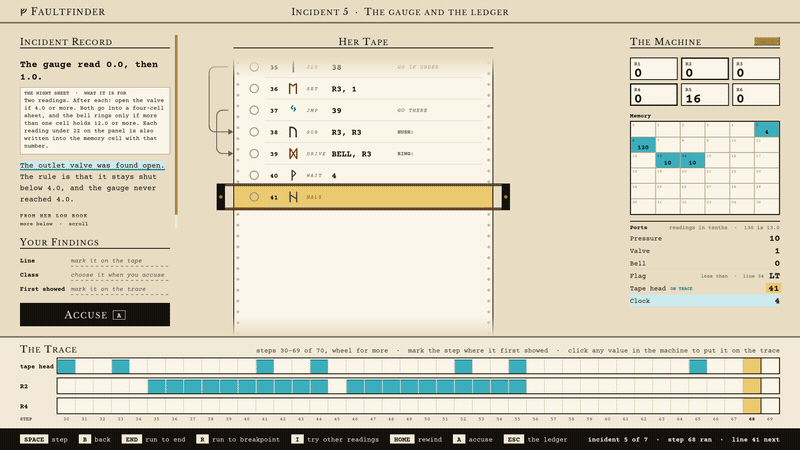Viewport: 800px width, 450px height.
Task: Click the night sheet note box
Action: point(95,120)
